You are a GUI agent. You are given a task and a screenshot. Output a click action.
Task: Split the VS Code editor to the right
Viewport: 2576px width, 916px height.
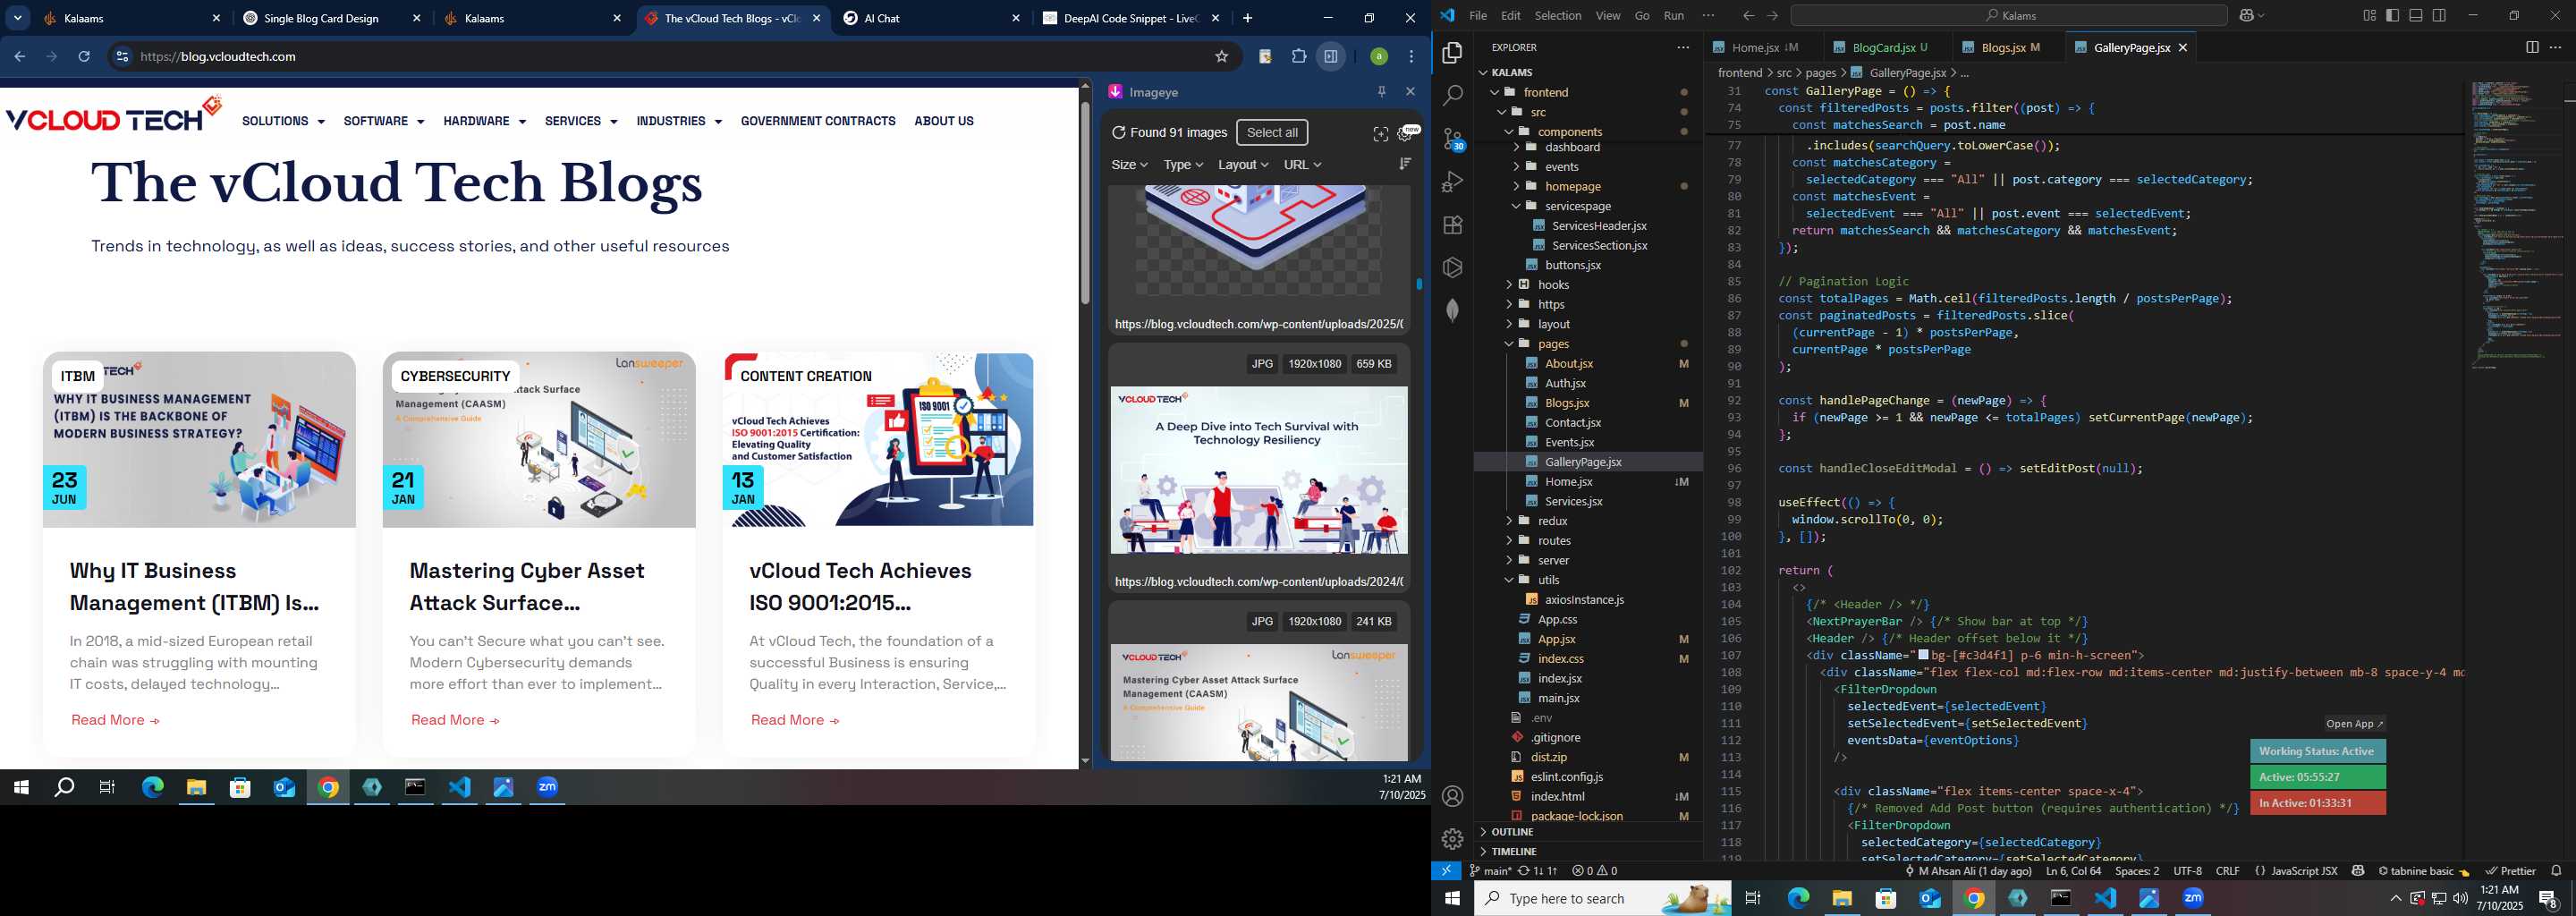coord(2531,47)
